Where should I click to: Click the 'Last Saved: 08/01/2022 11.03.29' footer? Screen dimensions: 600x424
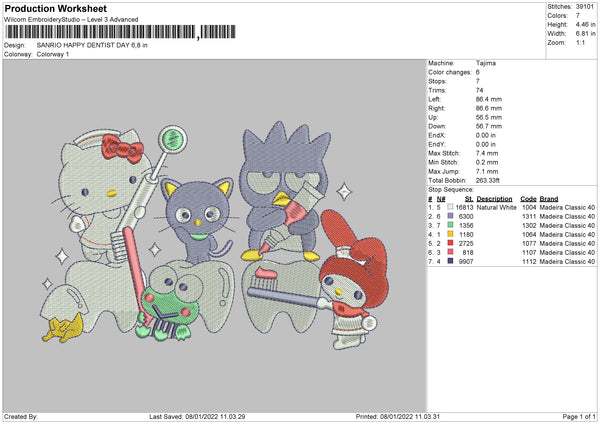click(197, 416)
